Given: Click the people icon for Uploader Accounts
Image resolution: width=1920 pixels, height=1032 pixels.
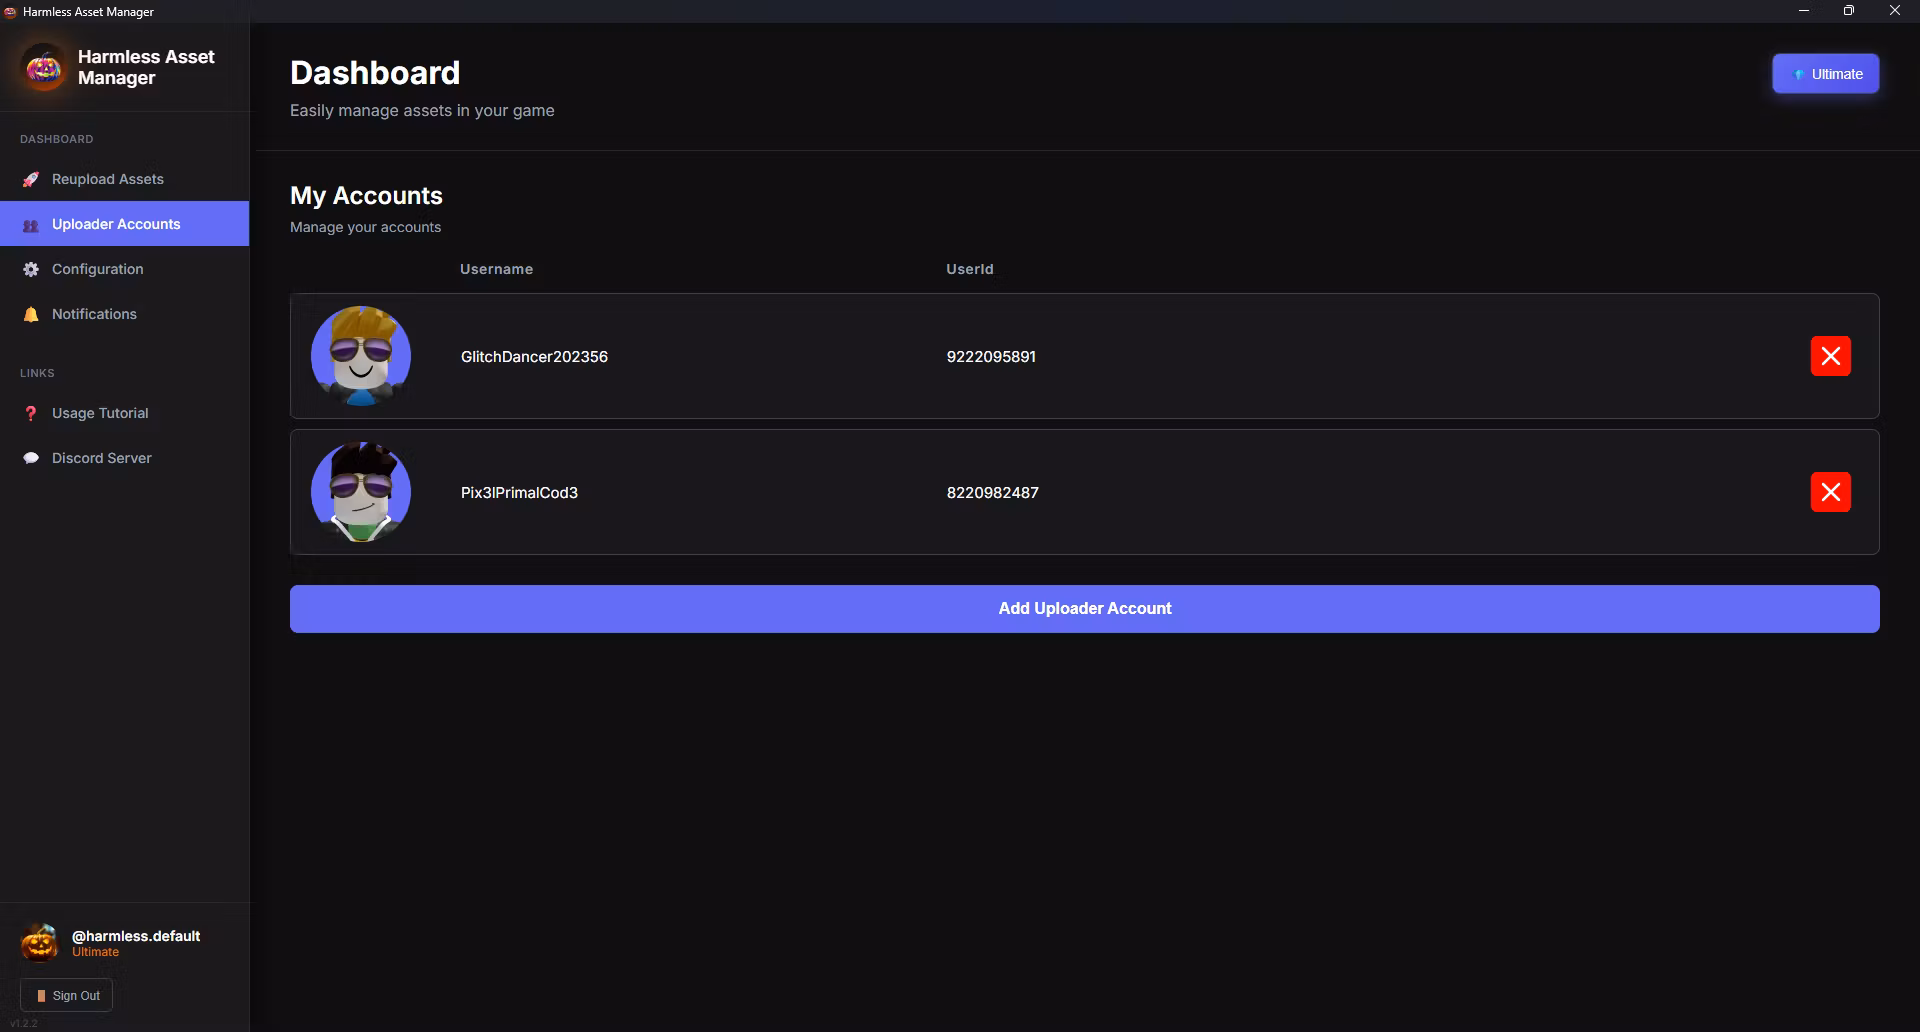Looking at the screenshot, I should point(31,225).
